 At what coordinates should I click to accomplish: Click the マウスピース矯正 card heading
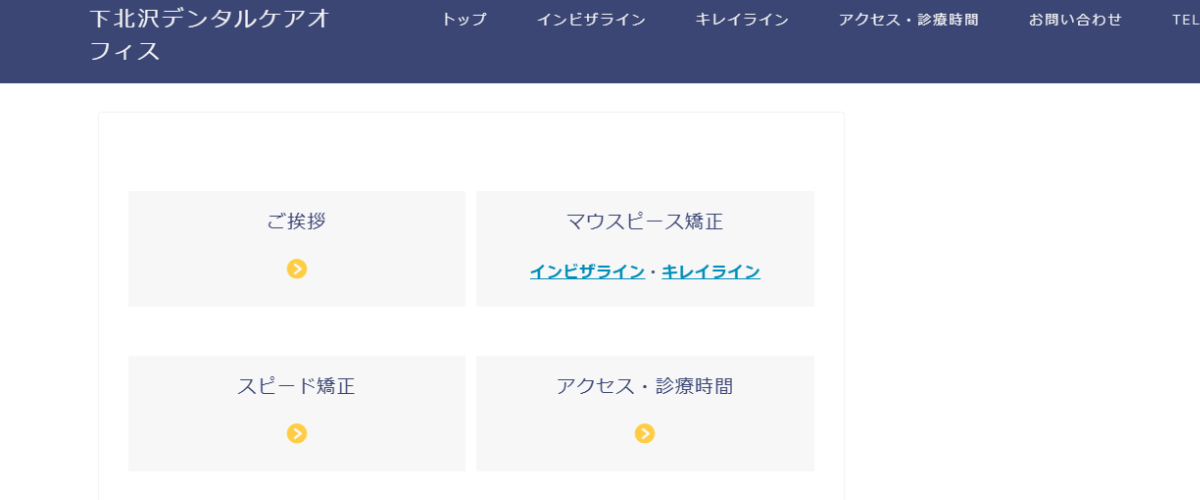(x=645, y=221)
